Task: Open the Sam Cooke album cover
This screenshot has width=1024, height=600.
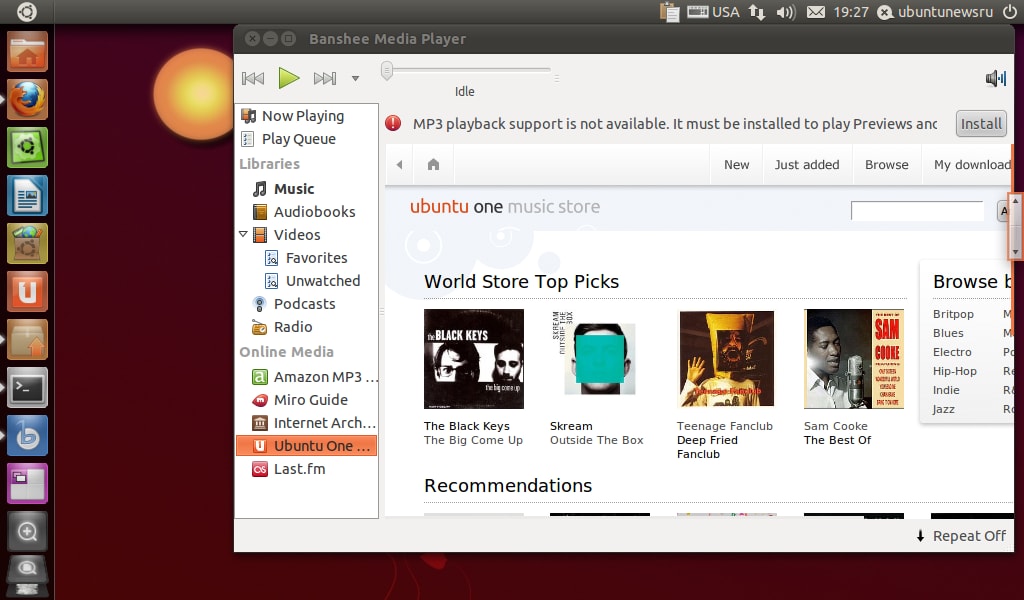Action: (x=854, y=359)
